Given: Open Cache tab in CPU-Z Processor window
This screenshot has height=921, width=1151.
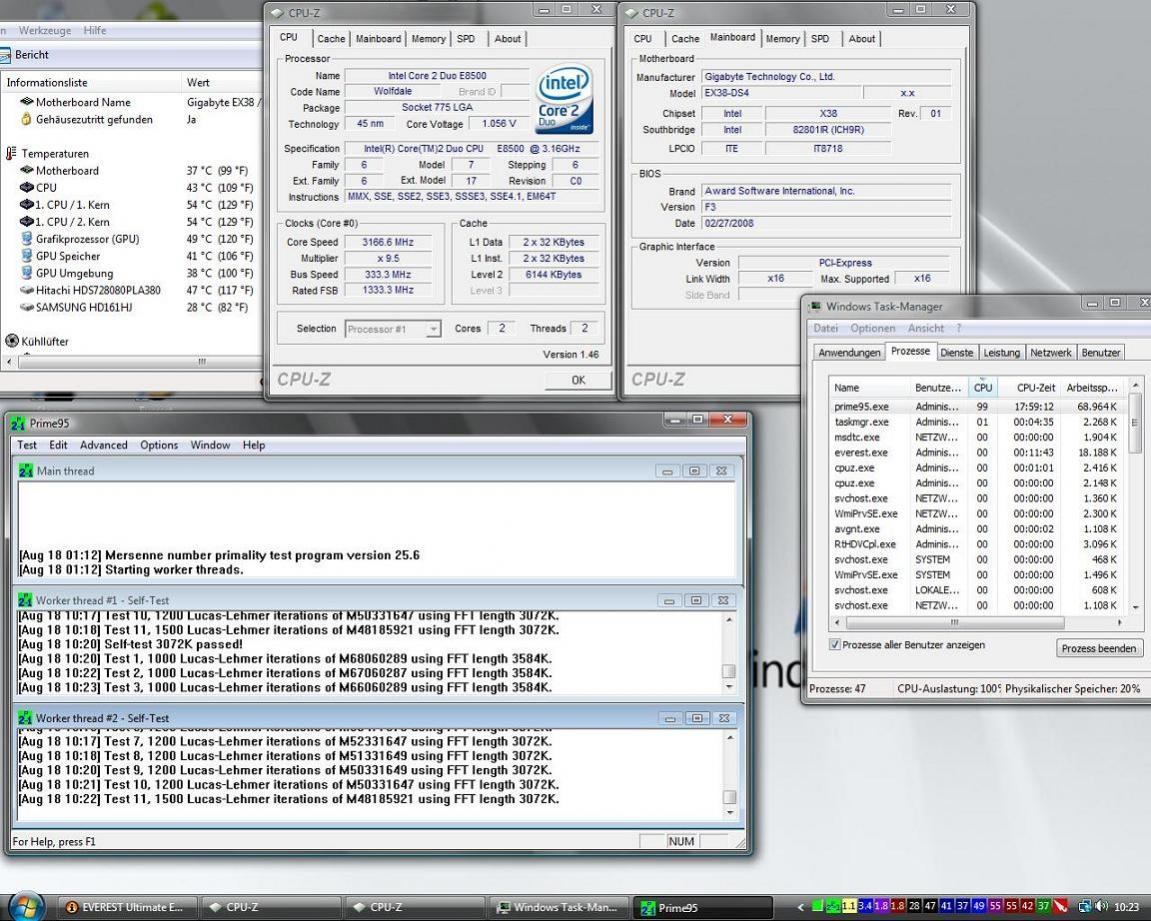Looking at the screenshot, I should 331,39.
